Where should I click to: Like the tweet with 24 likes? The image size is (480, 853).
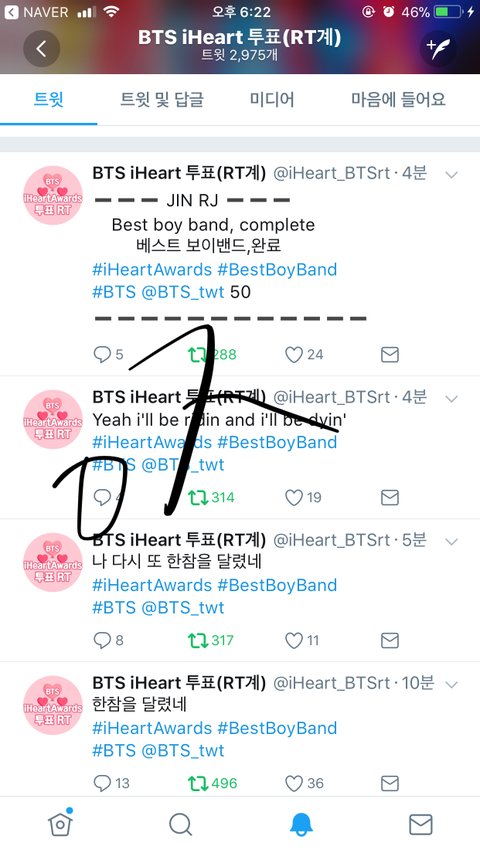(294, 355)
